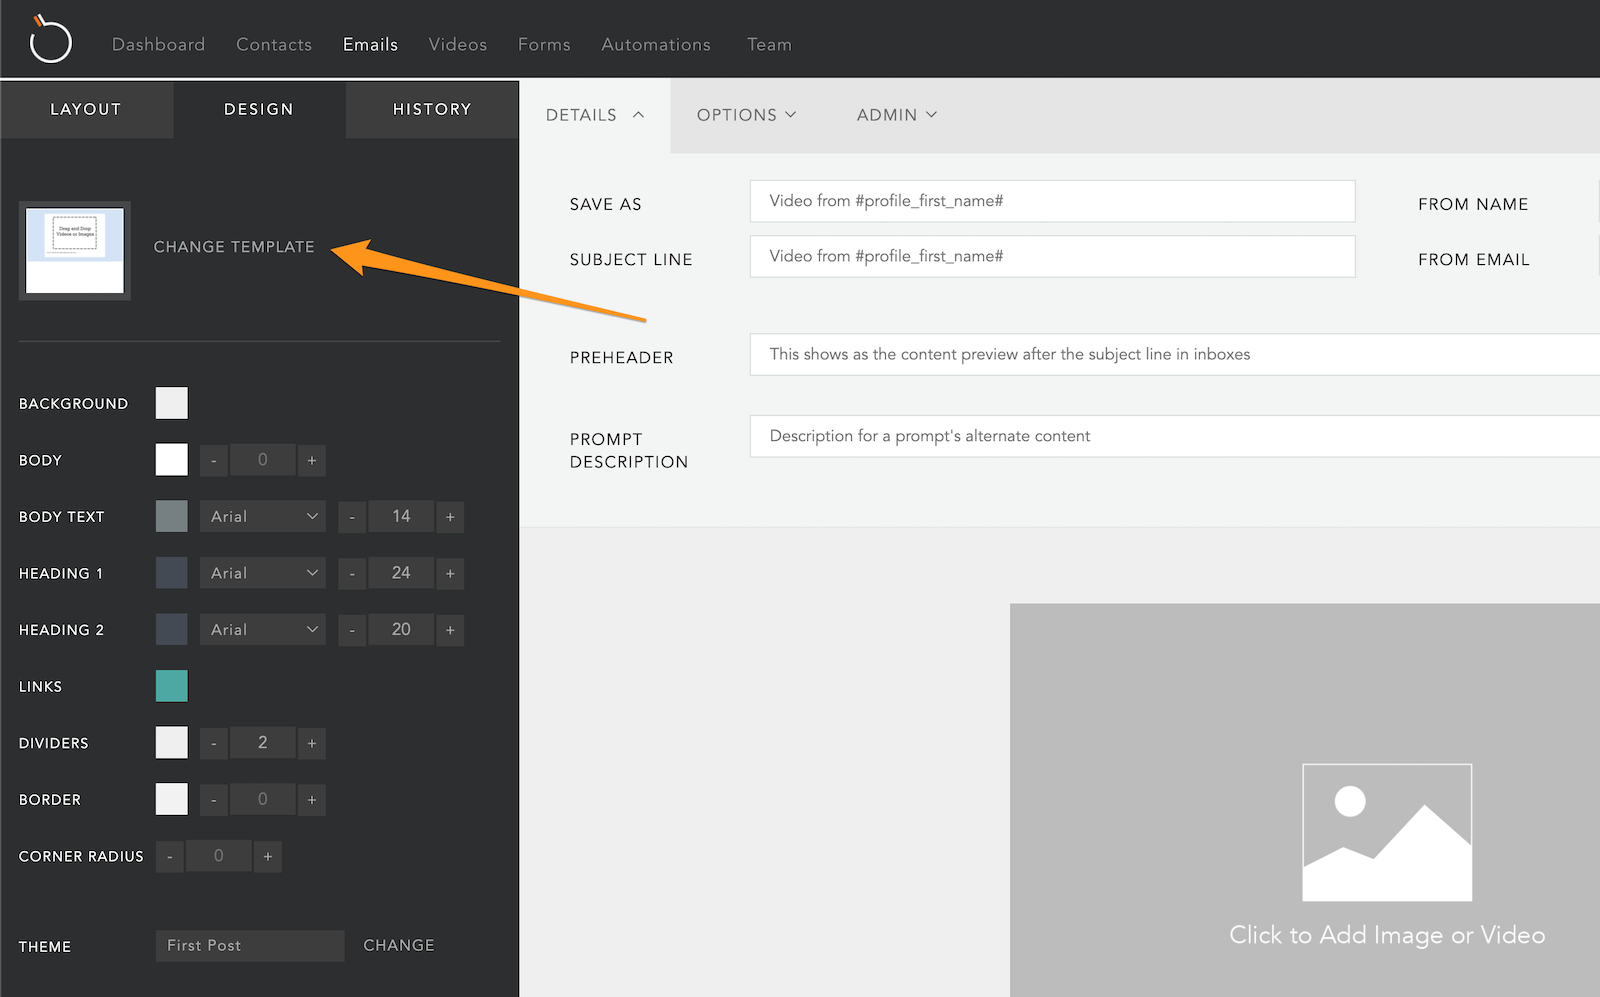Screen dimensions: 1600x997
Task: Decrease BODY TEXT font size
Action: tap(352, 516)
